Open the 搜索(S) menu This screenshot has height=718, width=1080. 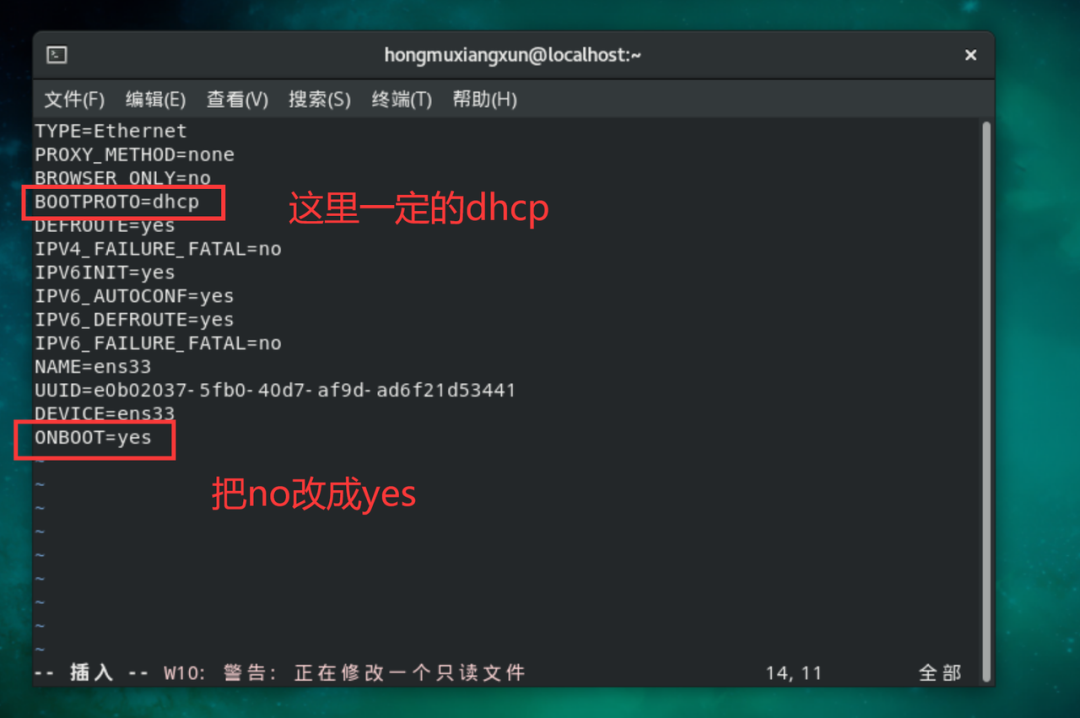pyautogui.click(x=320, y=99)
